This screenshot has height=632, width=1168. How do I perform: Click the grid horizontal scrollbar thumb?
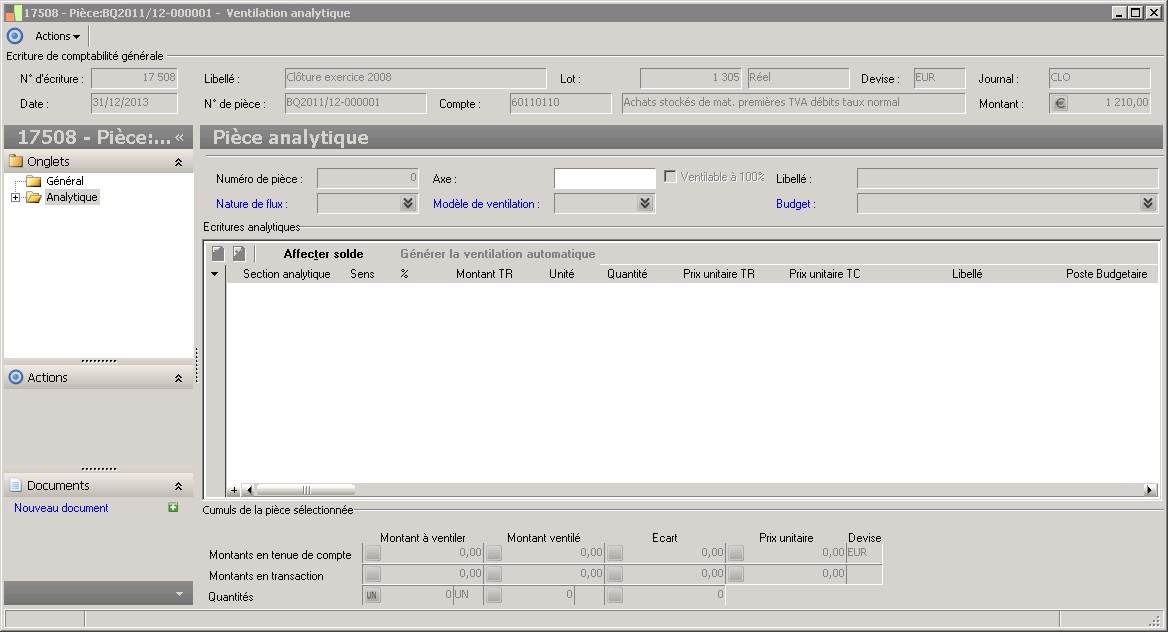[306, 490]
